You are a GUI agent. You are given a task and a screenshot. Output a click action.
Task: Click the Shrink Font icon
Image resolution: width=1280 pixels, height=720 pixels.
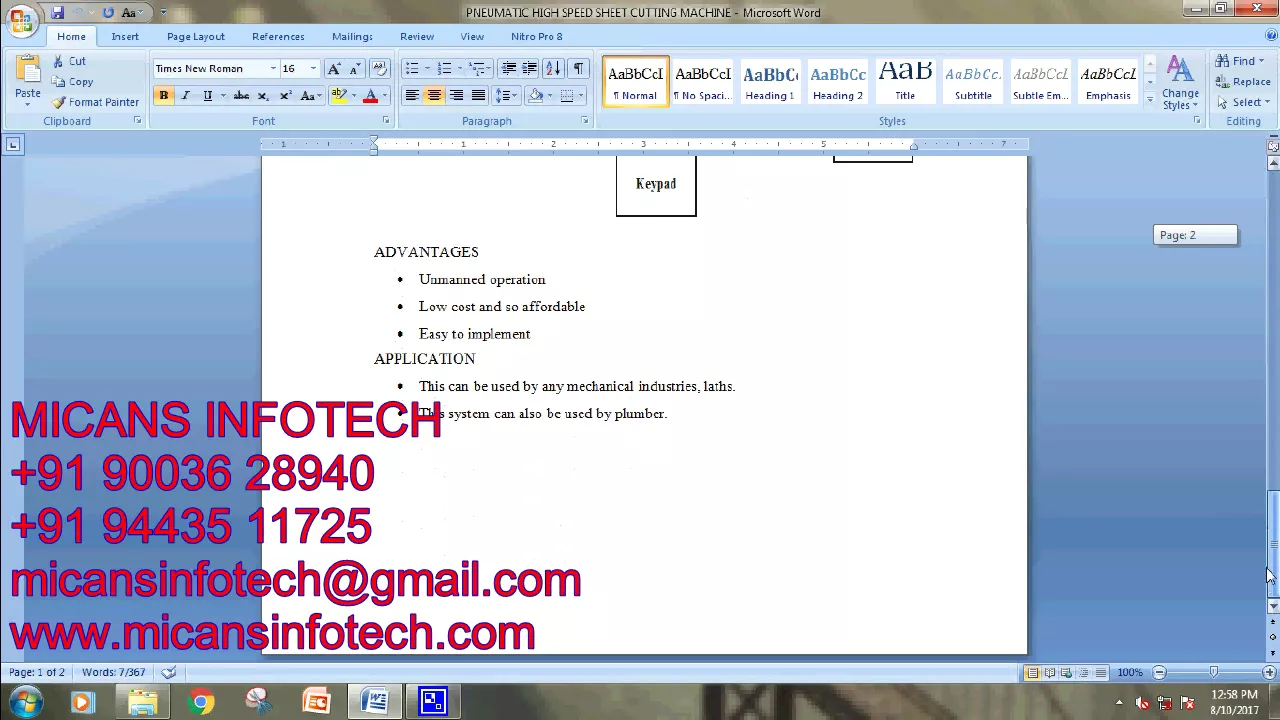pos(354,69)
